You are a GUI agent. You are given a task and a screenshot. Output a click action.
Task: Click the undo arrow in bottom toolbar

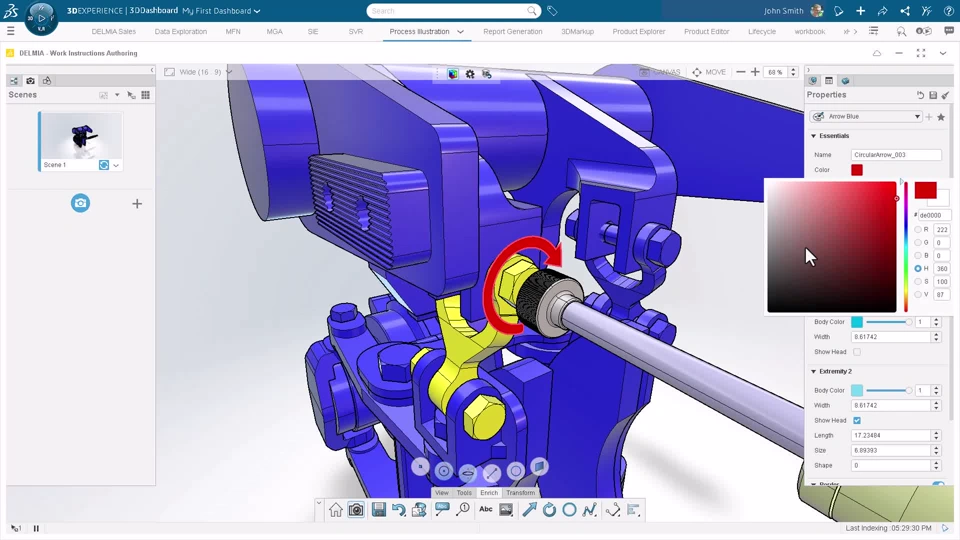(399, 510)
